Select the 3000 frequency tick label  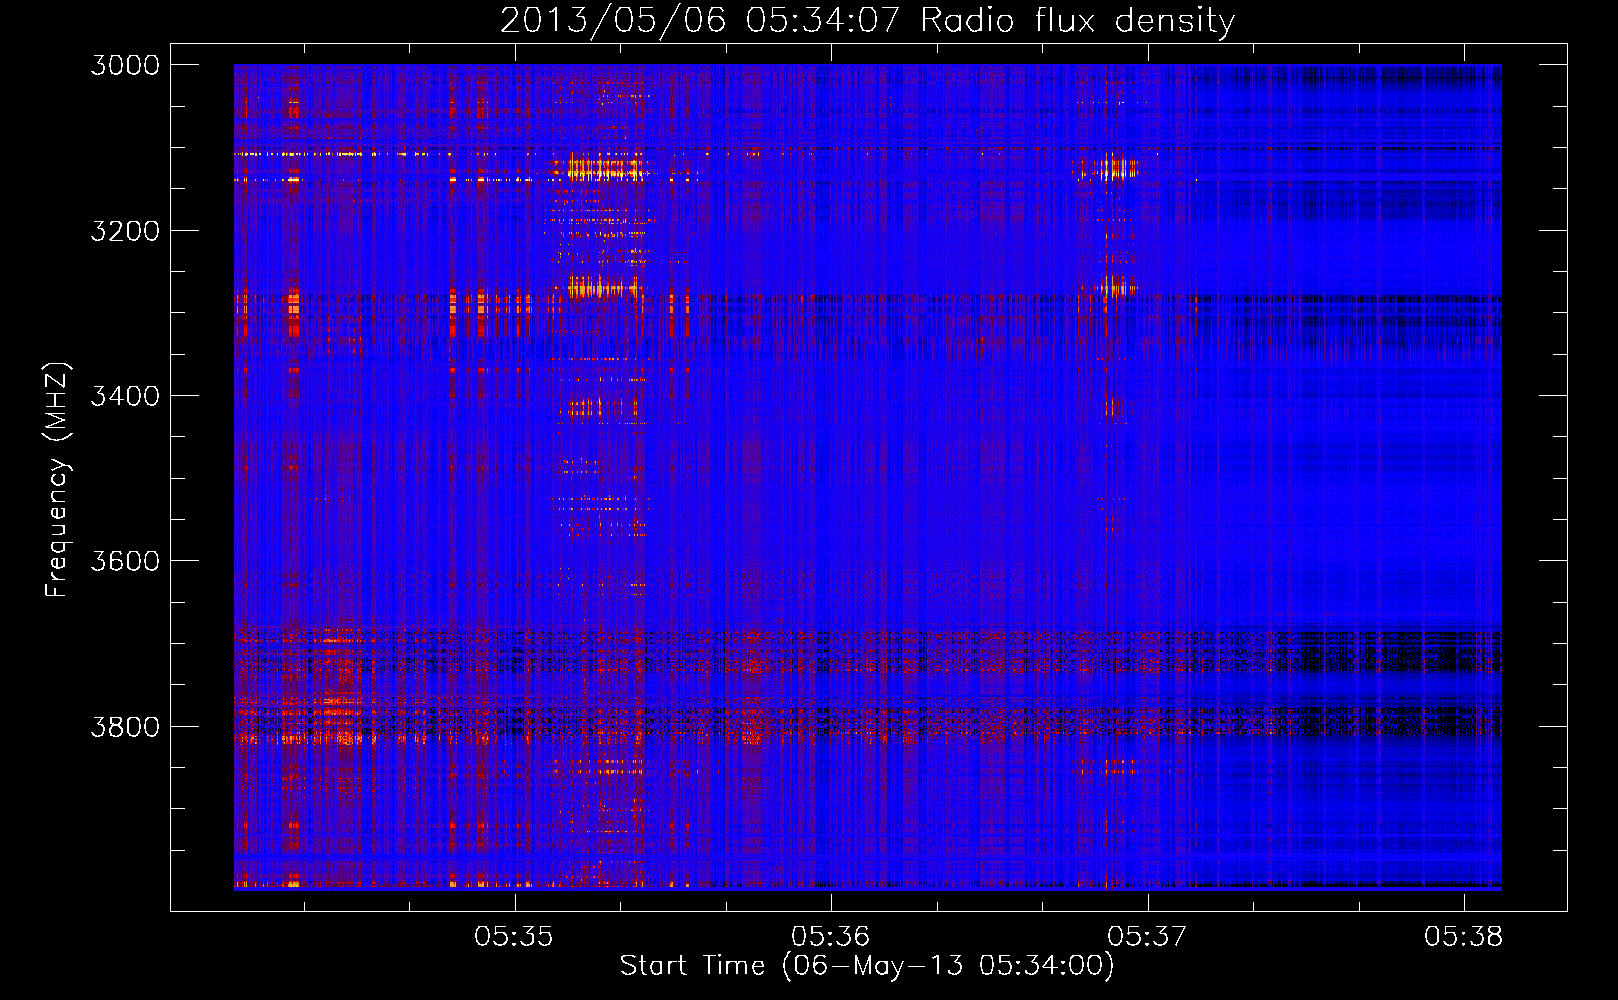125,65
